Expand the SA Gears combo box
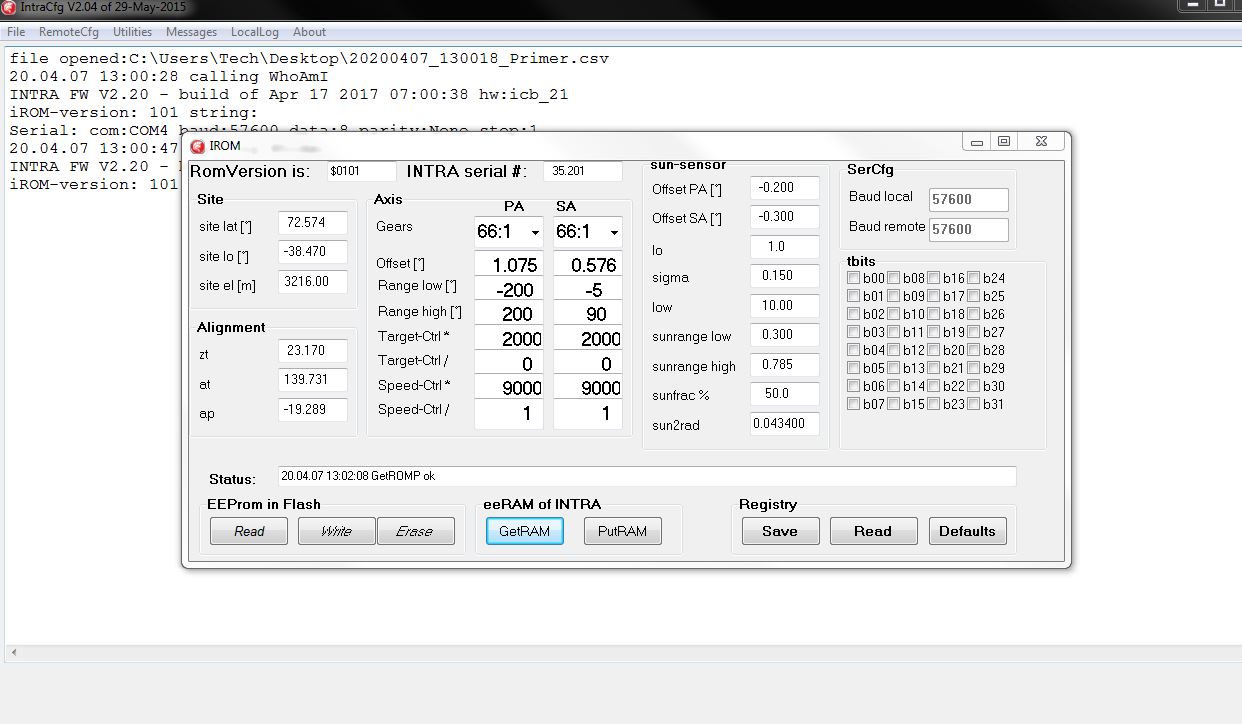Screen dimensions: 1242x724 coord(614,232)
